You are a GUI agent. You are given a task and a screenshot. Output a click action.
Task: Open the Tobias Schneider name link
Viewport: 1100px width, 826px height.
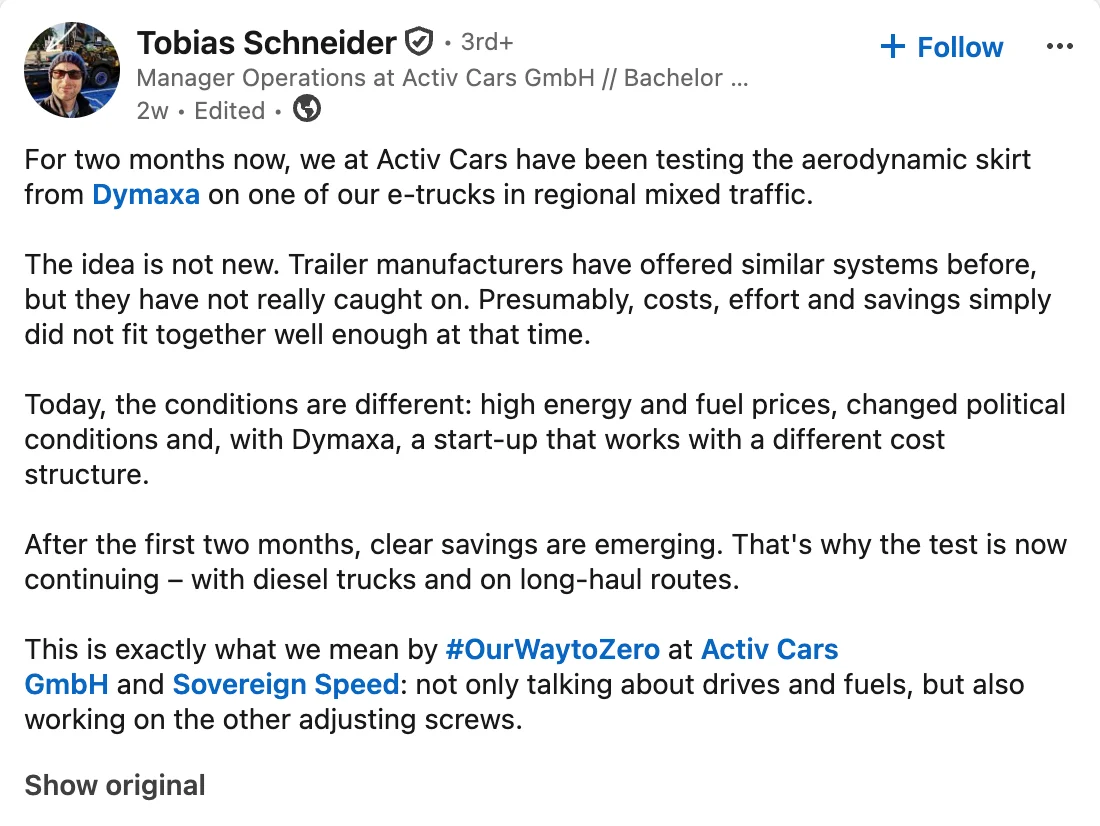[x=267, y=42]
